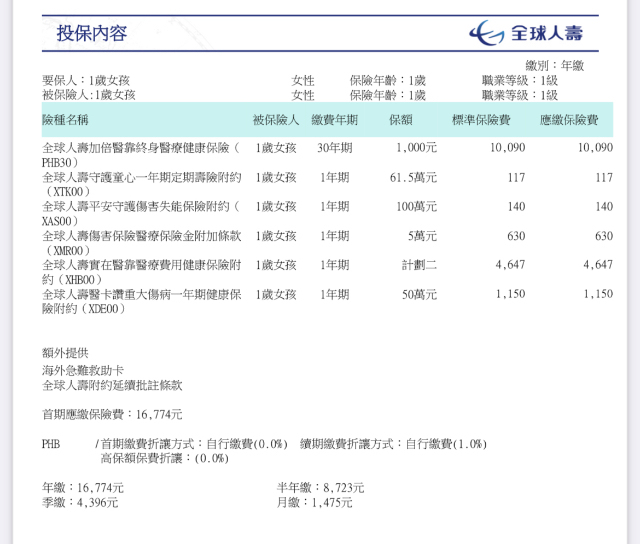The width and height of the screenshot is (640, 544).
Task: Click the 計劃二 plan cell
Action: click(419, 265)
